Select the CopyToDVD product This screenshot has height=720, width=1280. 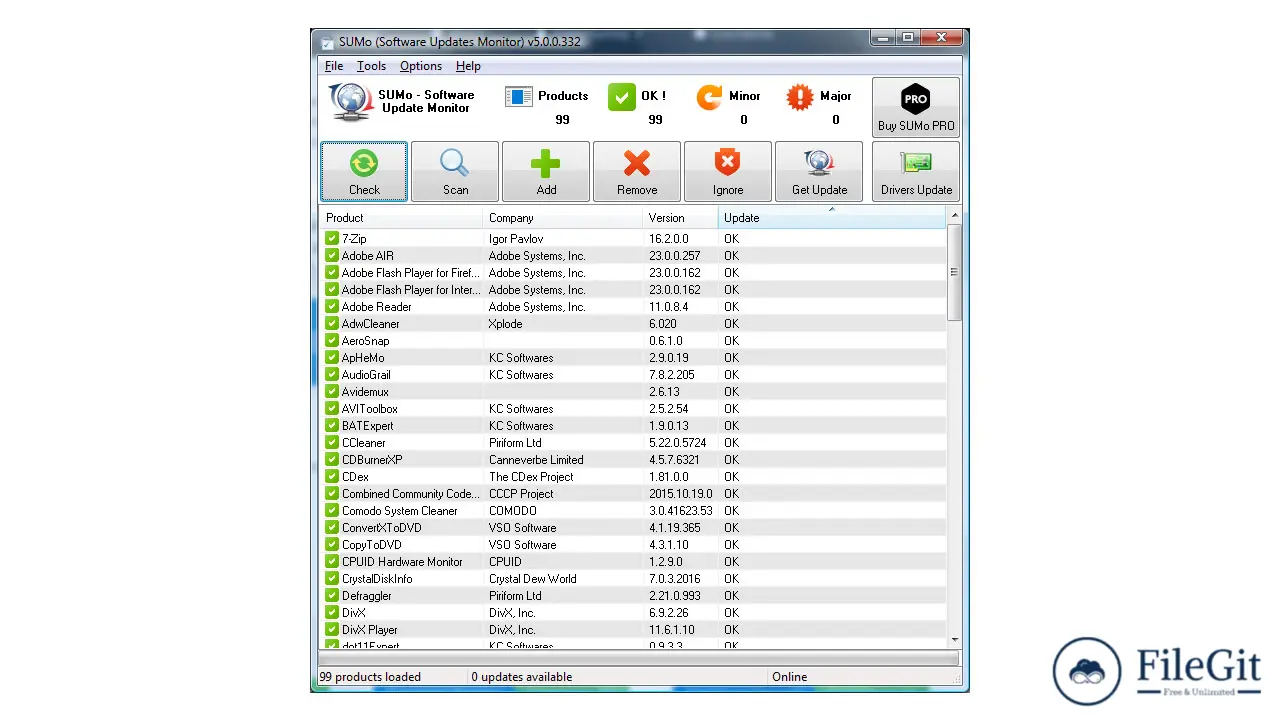click(x=632, y=545)
